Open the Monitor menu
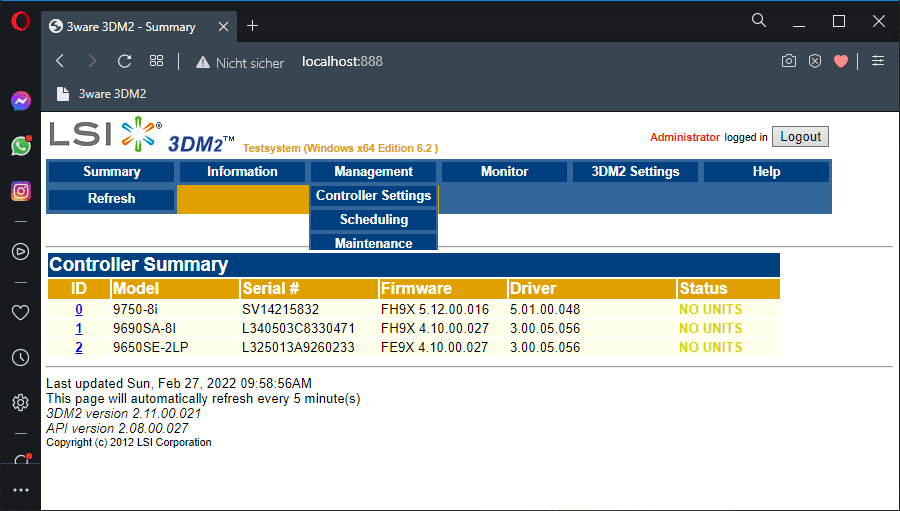The height and width of the screenshot is (511, 900). pos(505,172)
